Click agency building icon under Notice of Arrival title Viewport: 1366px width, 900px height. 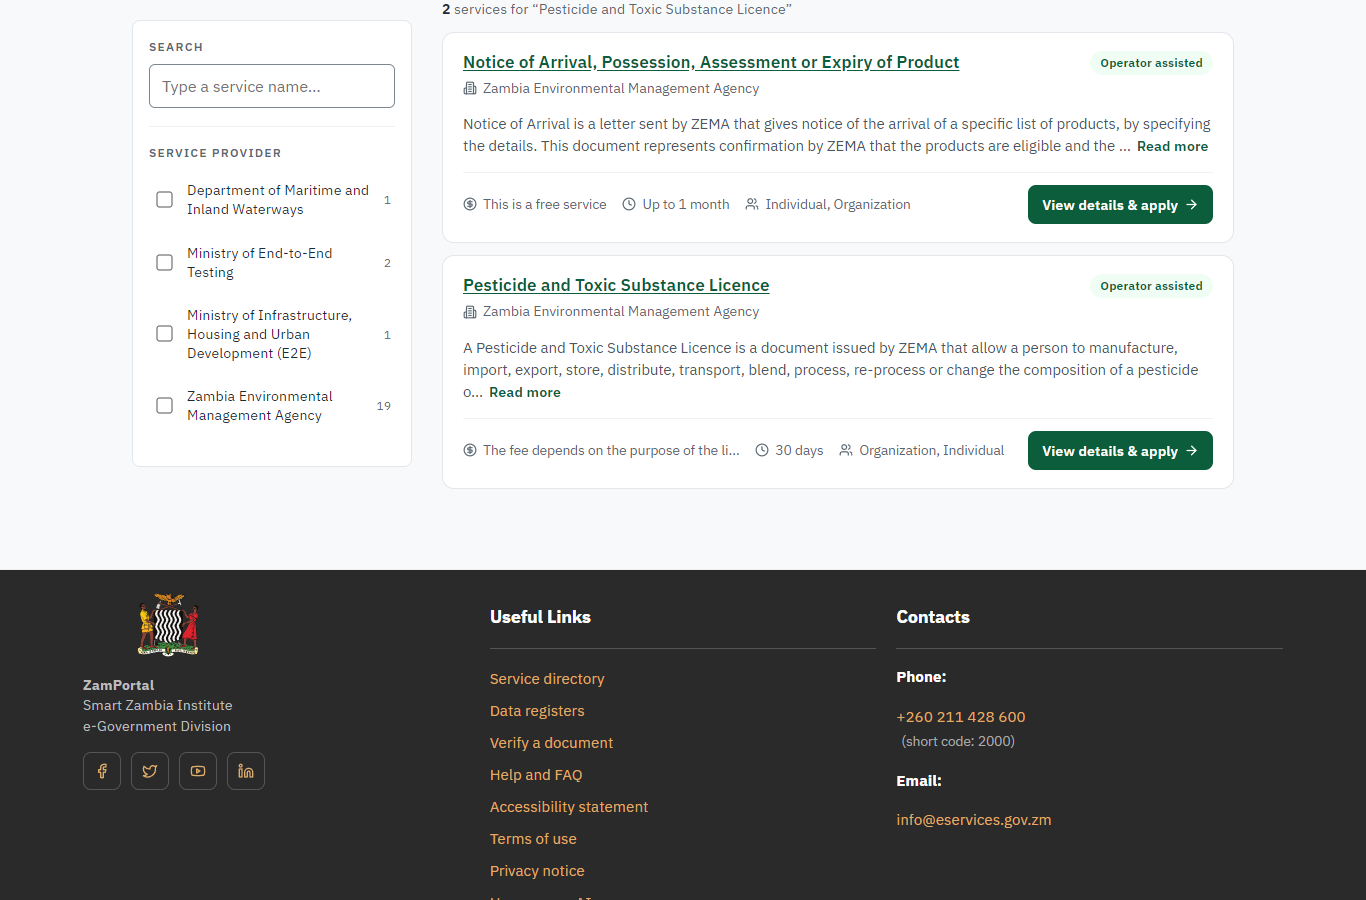[470, 89]
